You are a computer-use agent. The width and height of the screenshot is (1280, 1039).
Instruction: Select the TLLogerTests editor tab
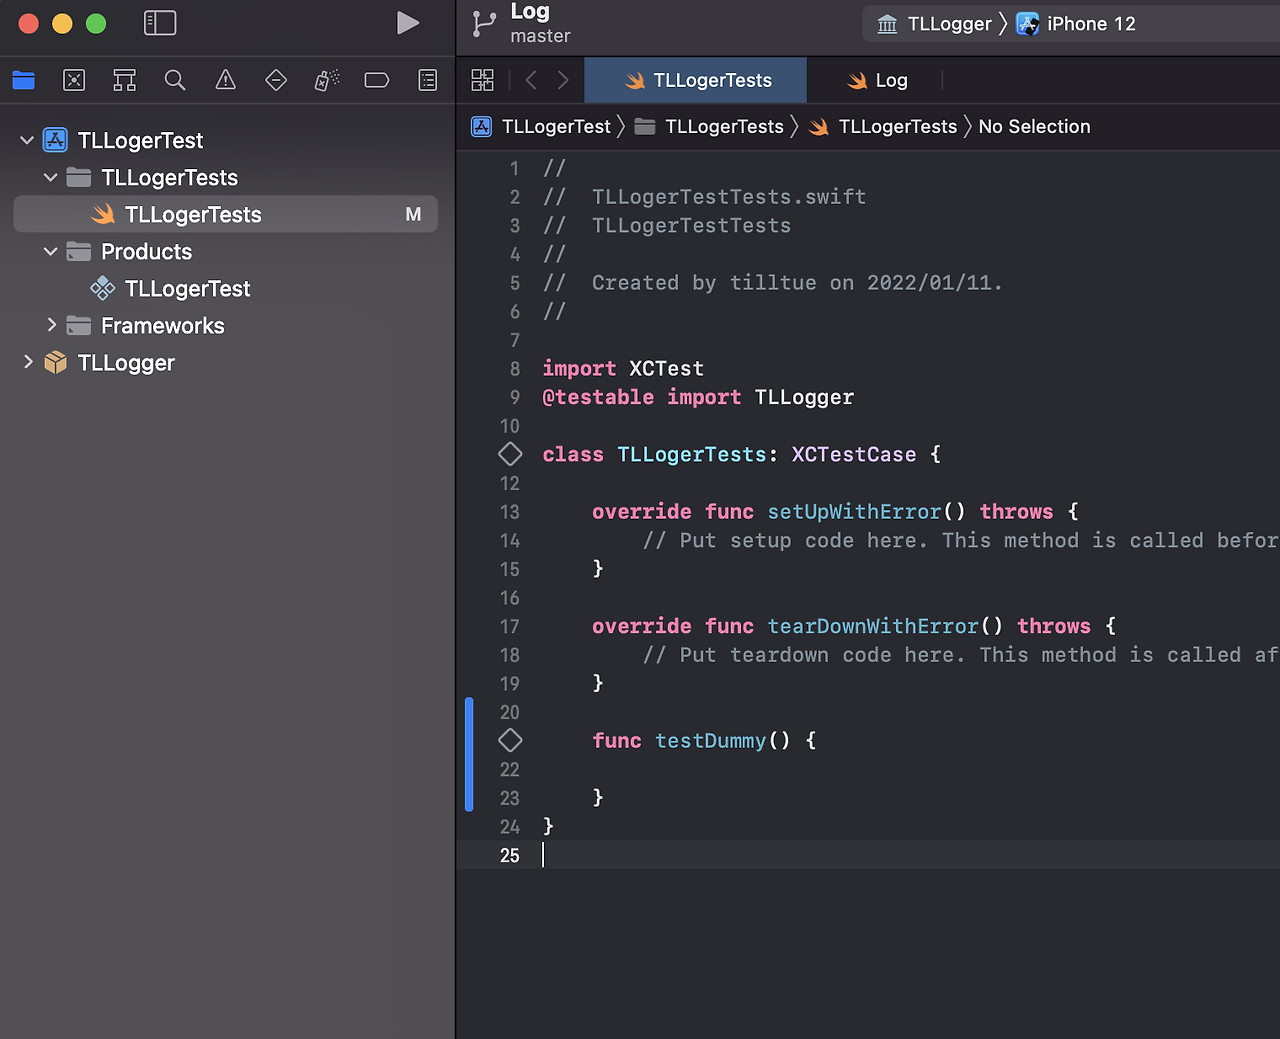point(696,80)
